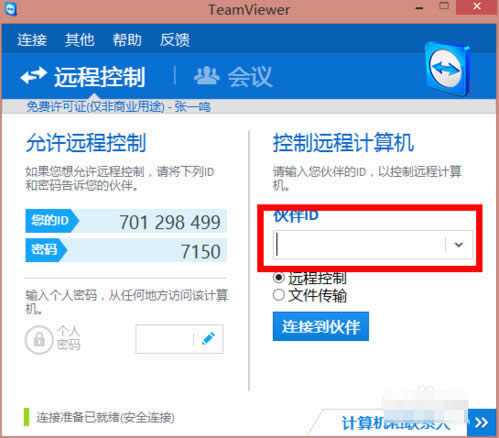The height and width of the screenshot is (438, 499).
Task: Click the personal password input field
Action: (164, 339)
